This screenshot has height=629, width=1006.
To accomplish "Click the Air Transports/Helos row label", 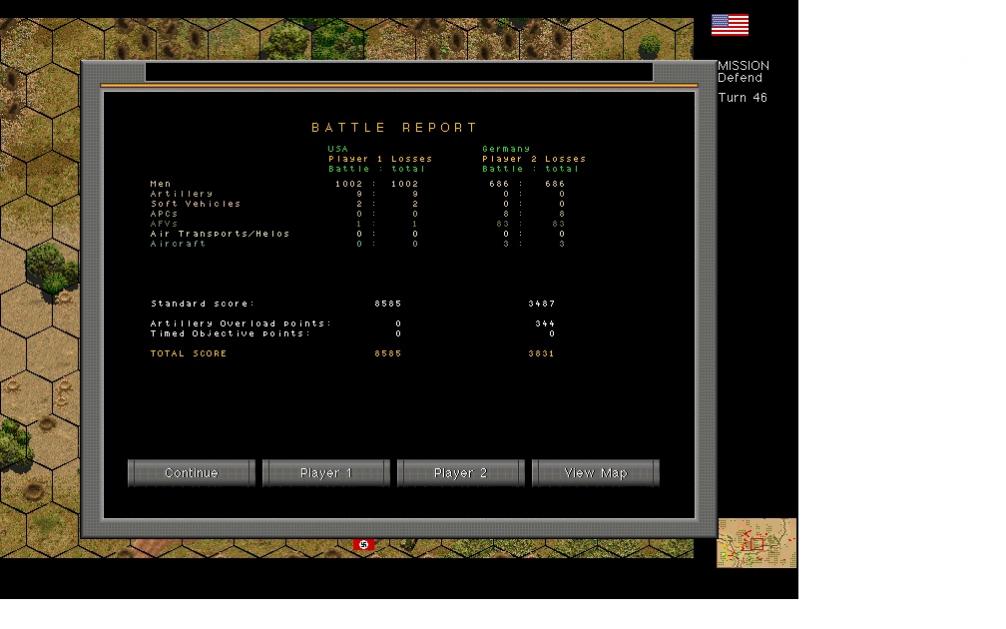I will point(219,234).
